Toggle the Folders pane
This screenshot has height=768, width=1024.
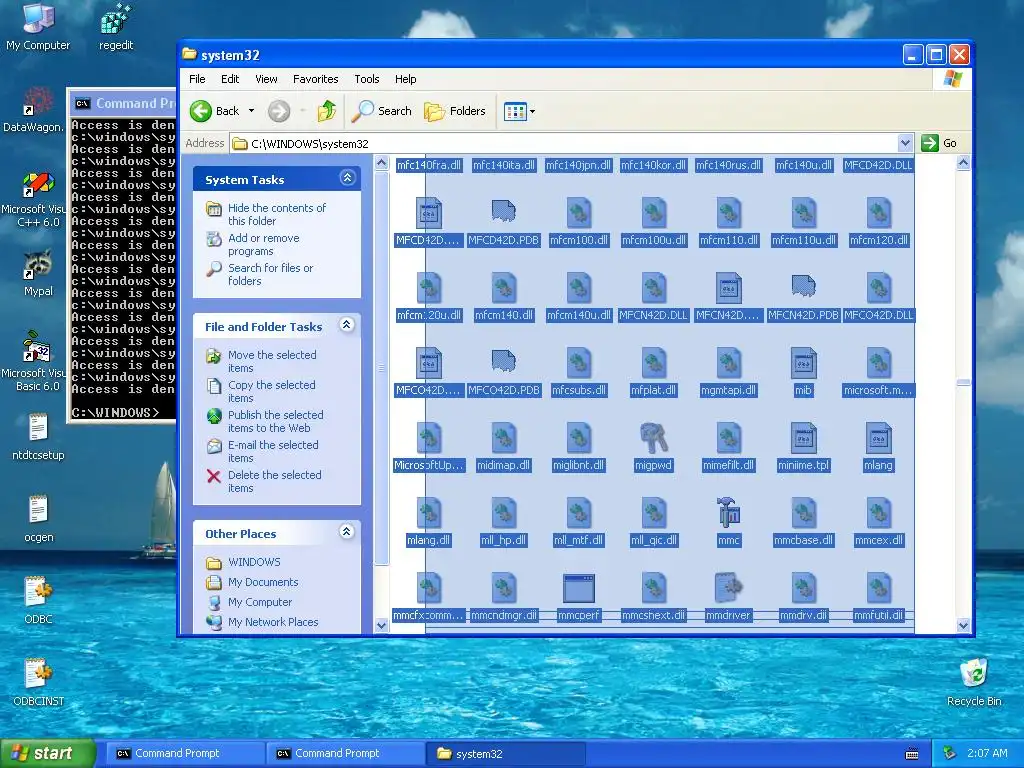(455, 111)
